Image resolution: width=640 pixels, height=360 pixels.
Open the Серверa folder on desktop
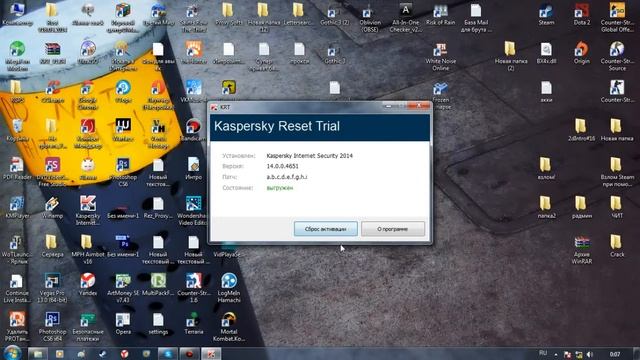[52, 246]
